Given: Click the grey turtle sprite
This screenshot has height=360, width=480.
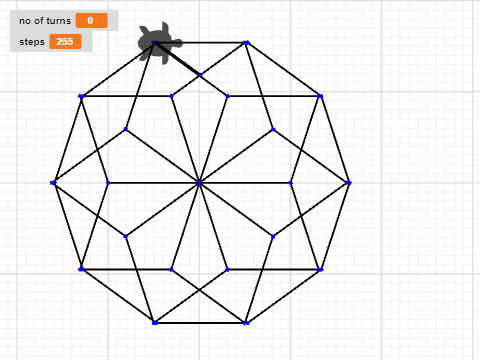Looking at the screenshot, I should point(160,43).
